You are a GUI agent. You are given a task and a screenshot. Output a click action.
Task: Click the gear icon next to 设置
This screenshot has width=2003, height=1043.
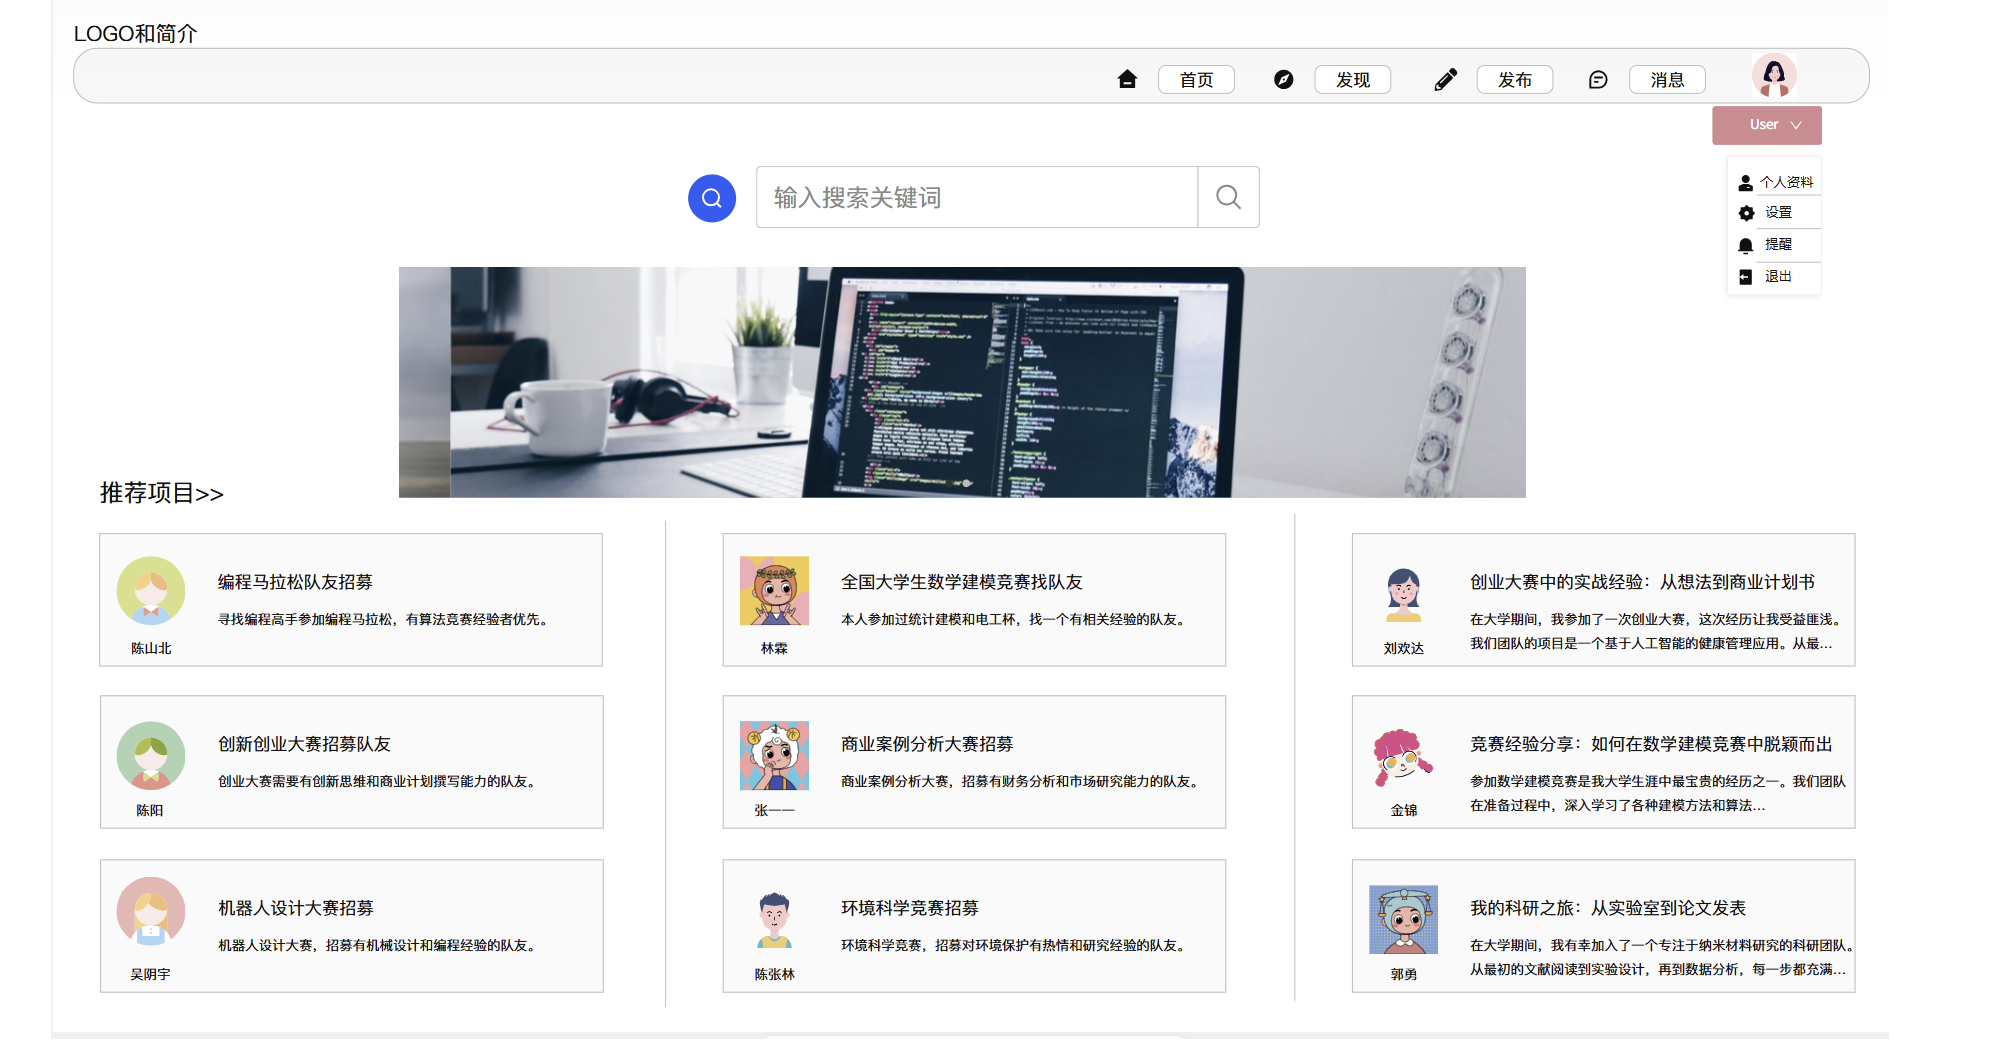(x=1746, y=213)
